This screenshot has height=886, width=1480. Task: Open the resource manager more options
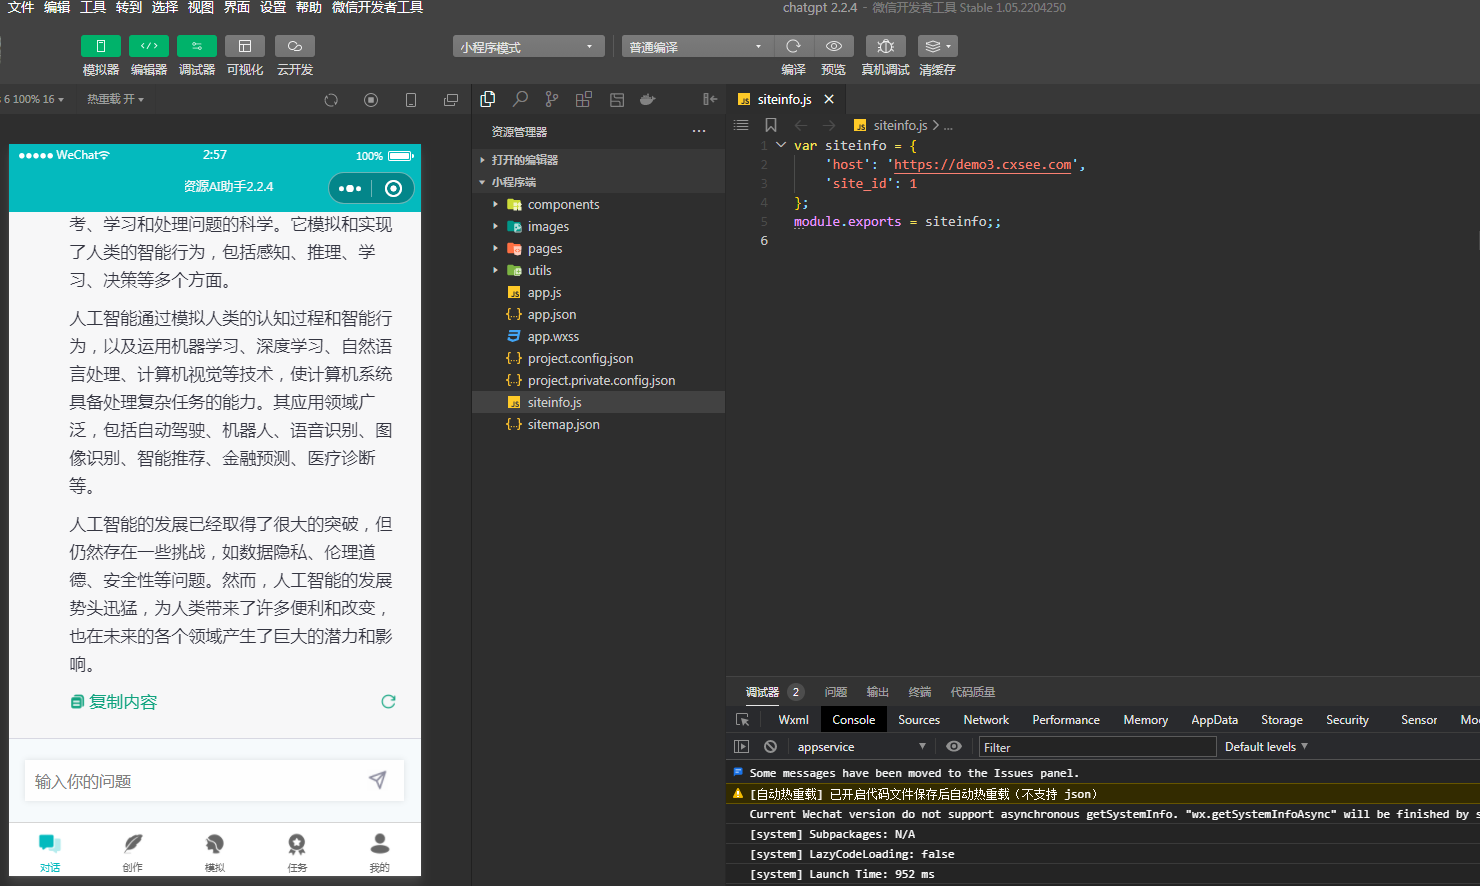(699, 131)
